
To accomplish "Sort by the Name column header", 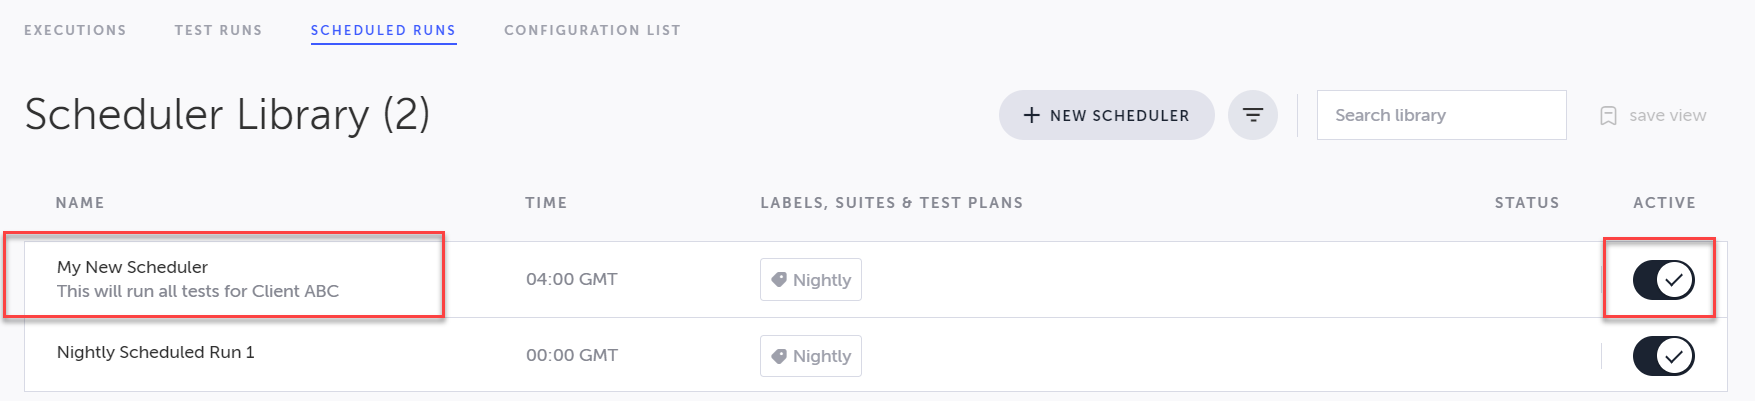I will tap(80, 203).
